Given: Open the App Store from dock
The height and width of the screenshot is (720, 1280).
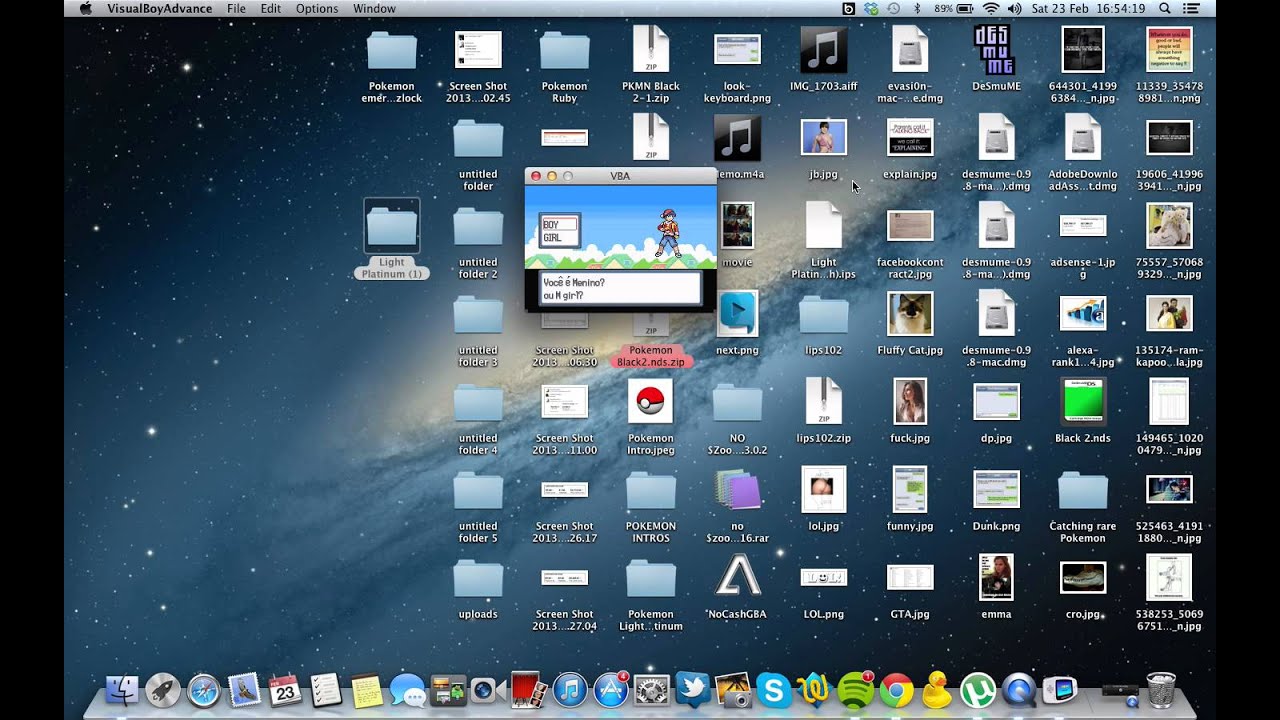Looking at the screenshot, I should [611, 690].
